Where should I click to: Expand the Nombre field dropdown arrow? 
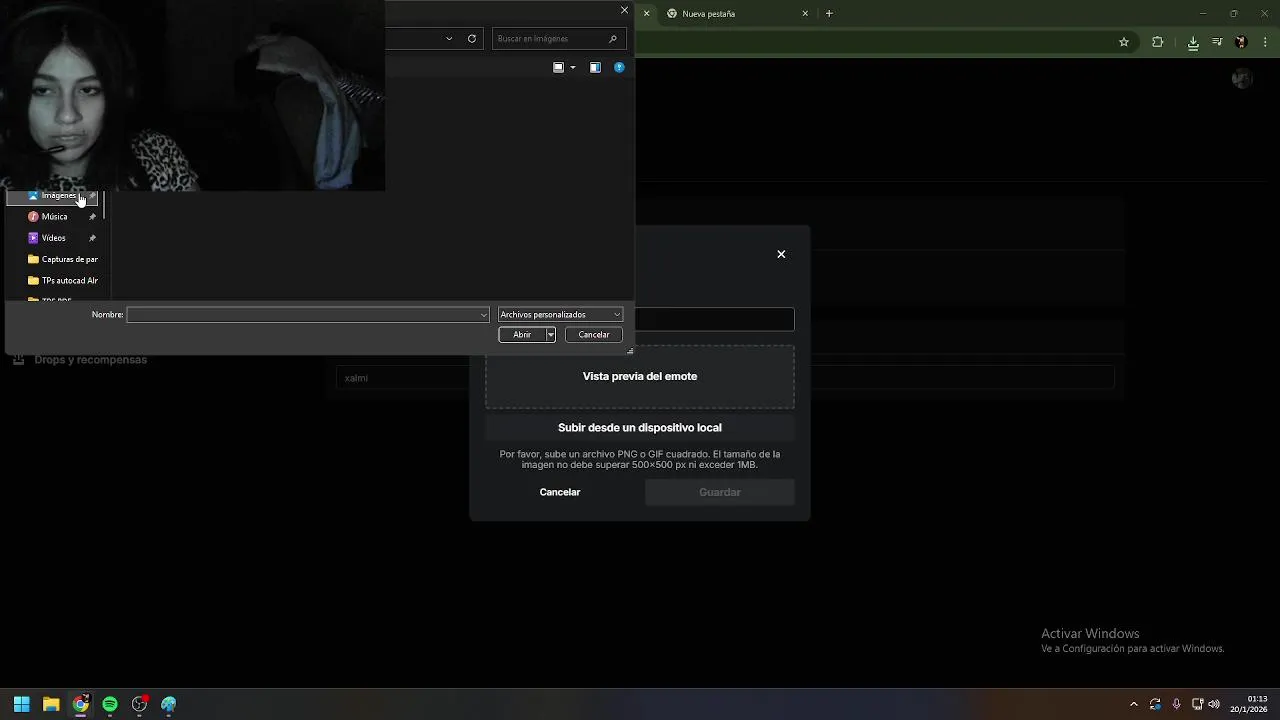[x=484, y=315]
